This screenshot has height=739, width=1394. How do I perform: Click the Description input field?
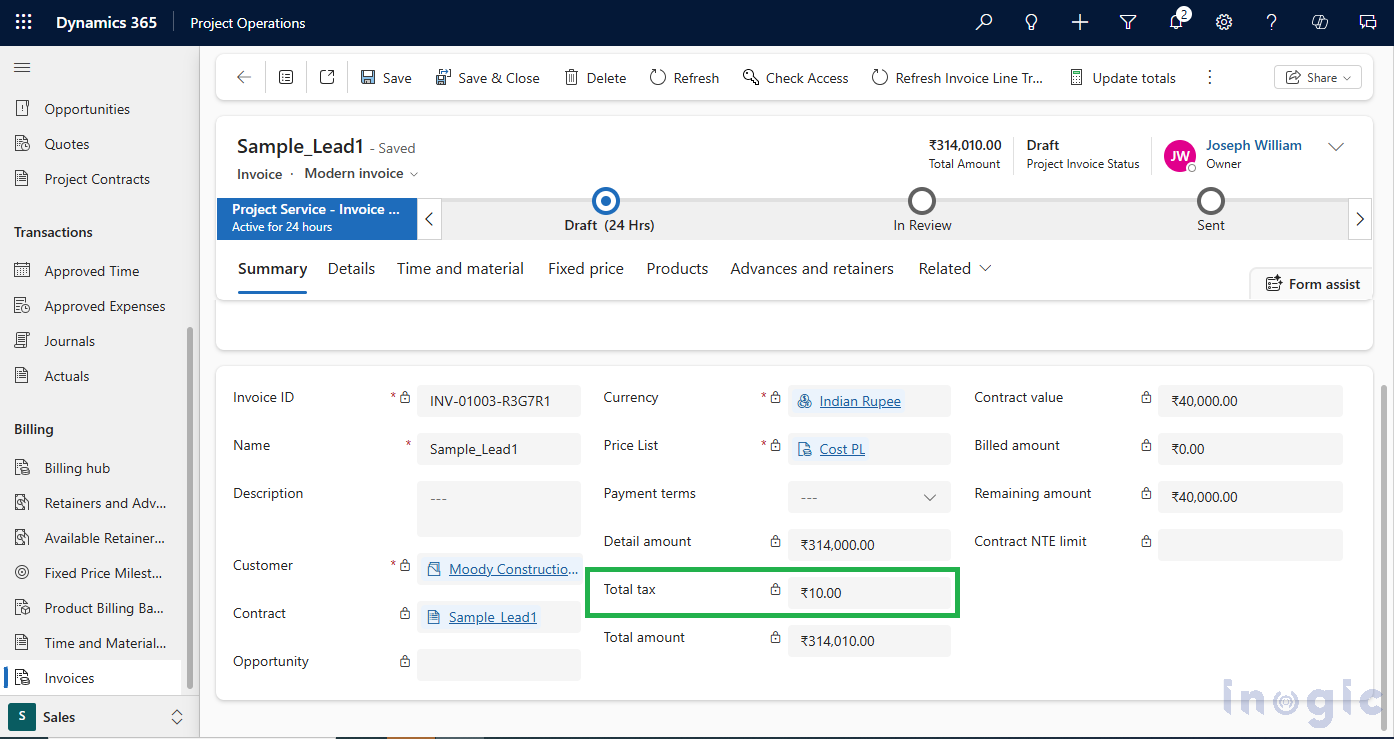pos(498,508)
